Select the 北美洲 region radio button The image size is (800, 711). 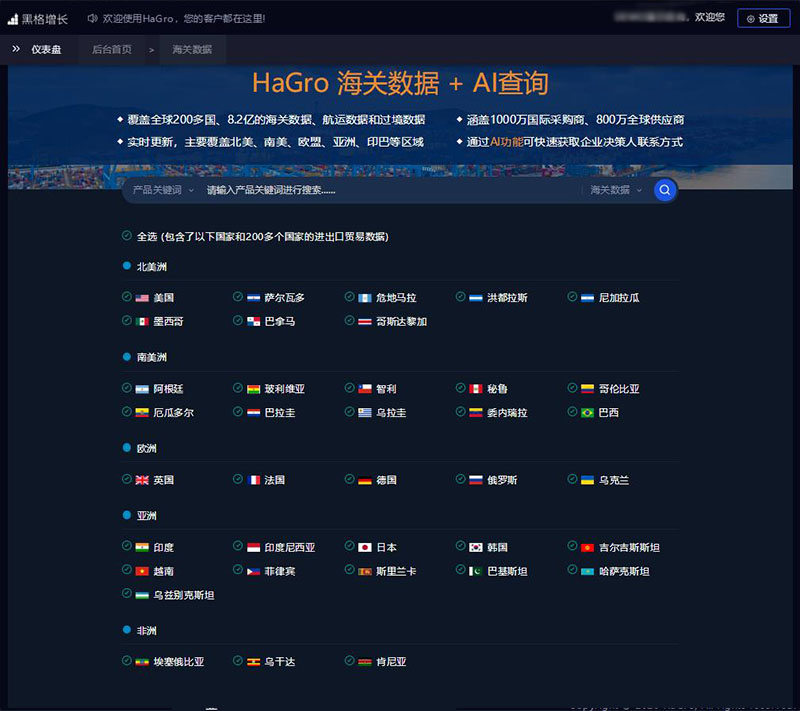pos(127,267)
